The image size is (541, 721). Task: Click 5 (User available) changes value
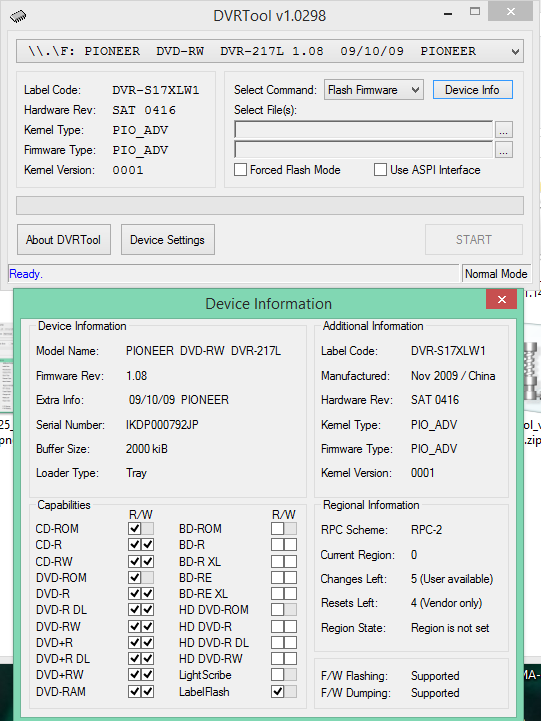(x=452, y=579)
